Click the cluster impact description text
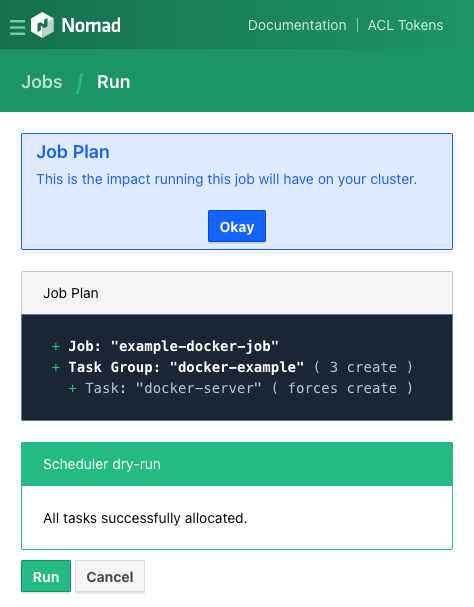 click(227, 179)
